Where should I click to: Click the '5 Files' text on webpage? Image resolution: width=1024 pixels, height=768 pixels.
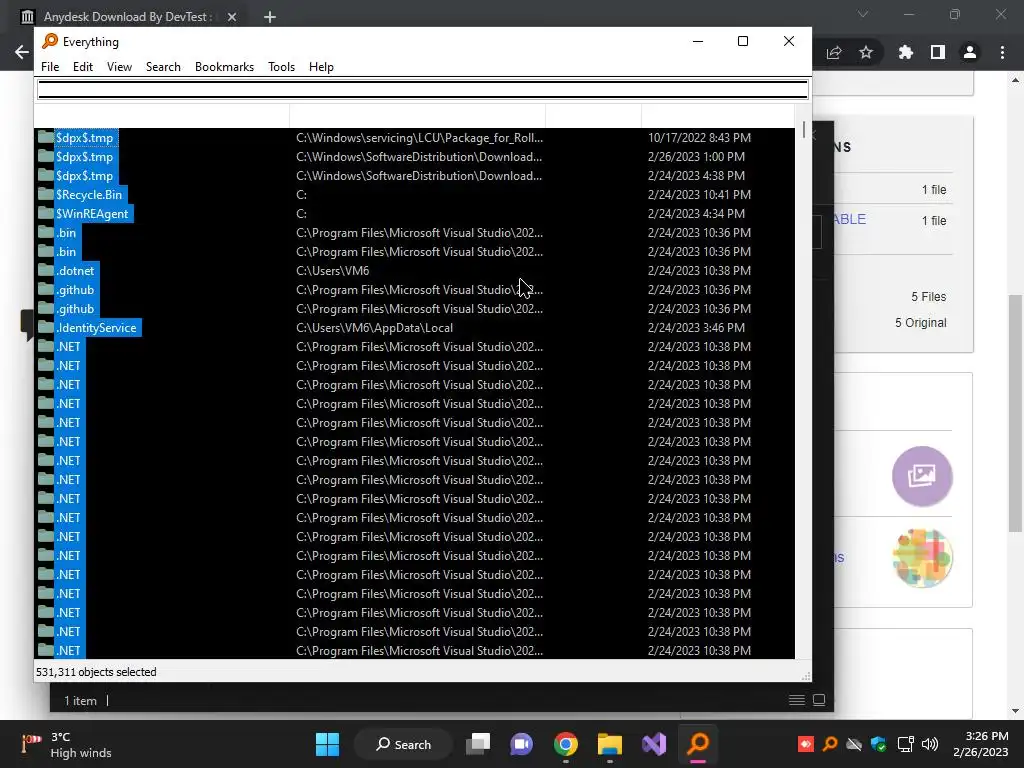click(929, 296)
